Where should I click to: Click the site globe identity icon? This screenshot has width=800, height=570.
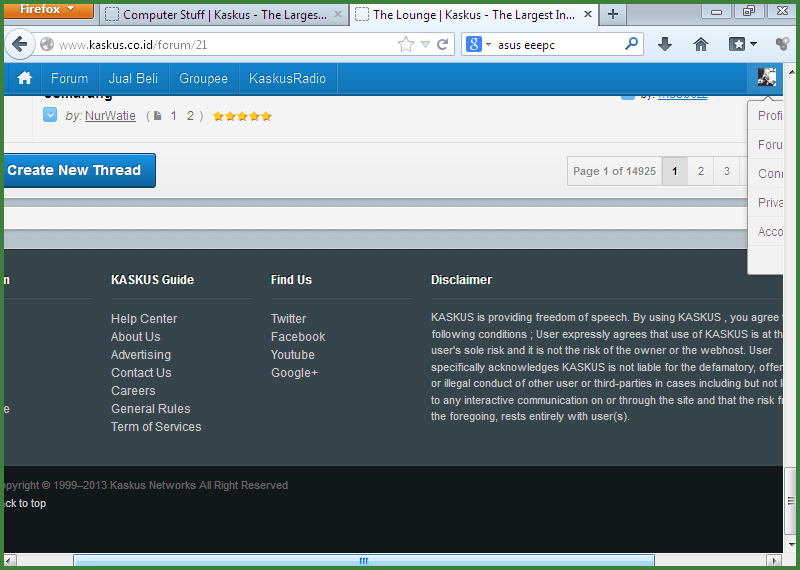tap(47, 44)
